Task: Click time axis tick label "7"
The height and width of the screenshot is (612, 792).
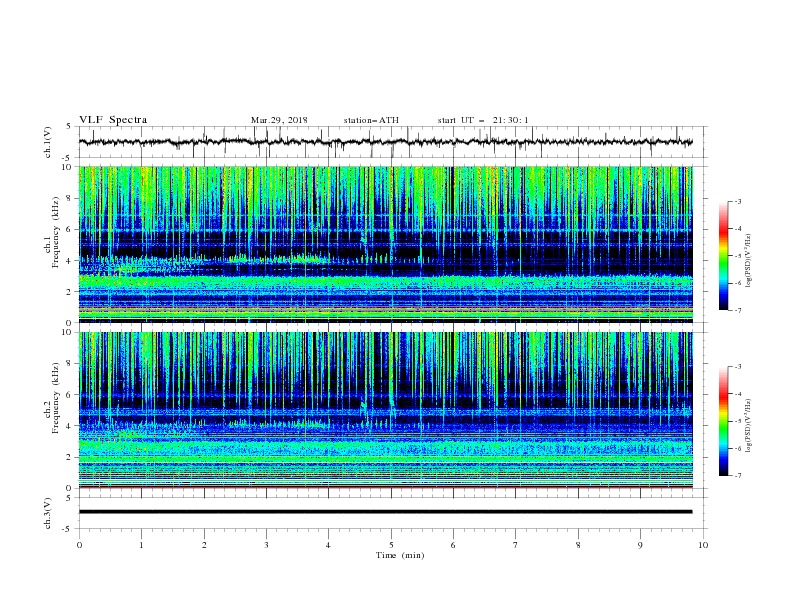Action: [516, 545]
